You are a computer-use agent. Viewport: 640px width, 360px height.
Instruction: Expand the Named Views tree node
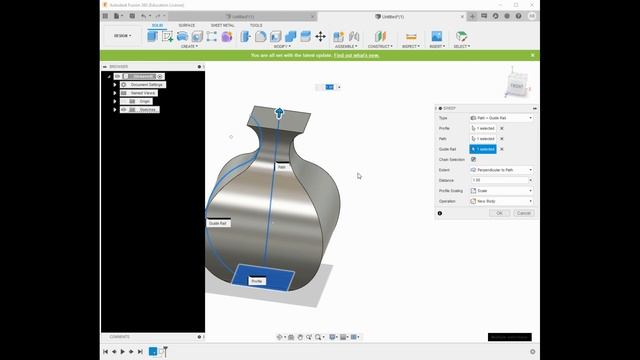pos(115,93)
